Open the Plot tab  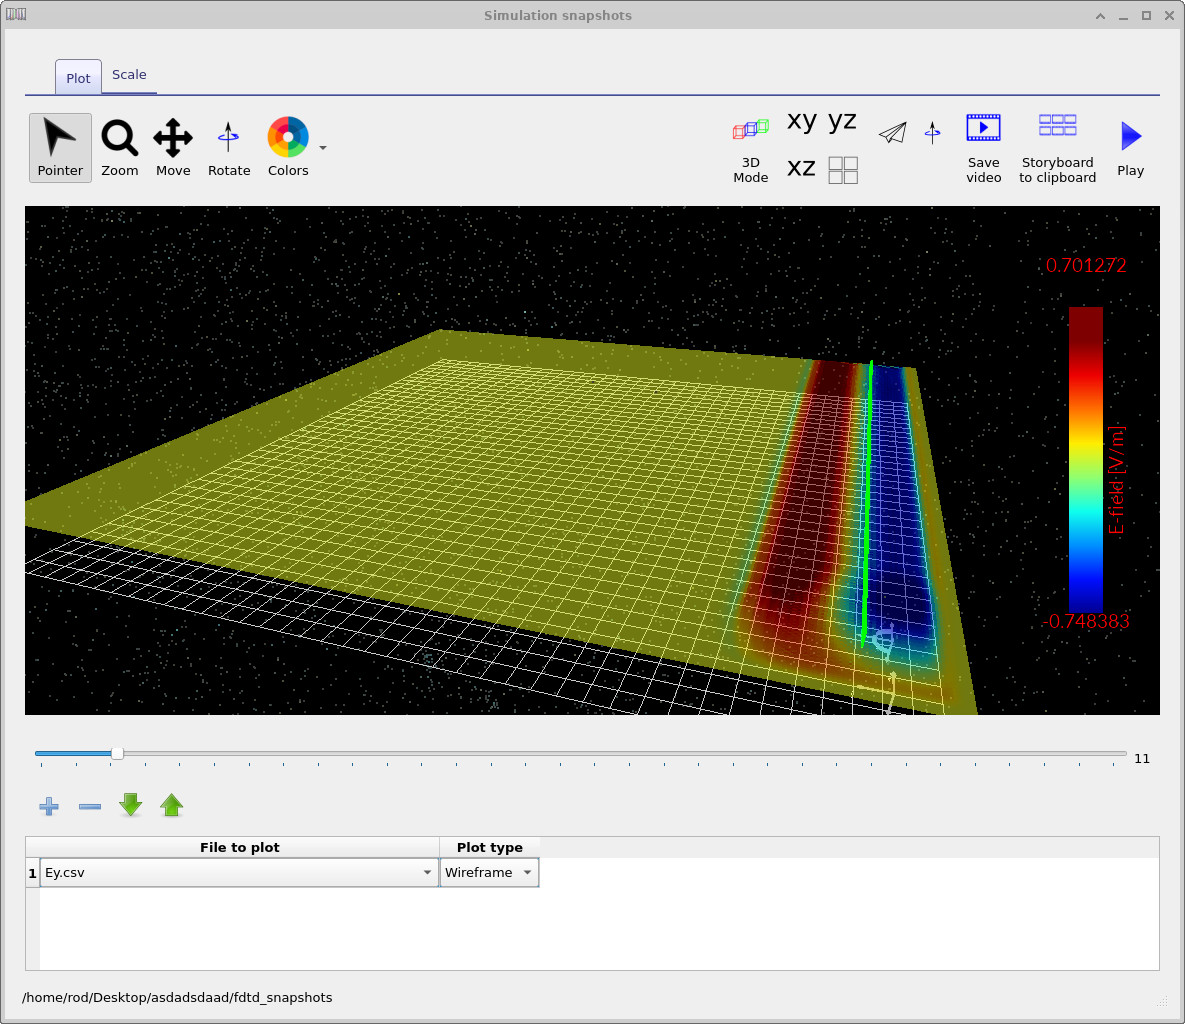(78, 78)
